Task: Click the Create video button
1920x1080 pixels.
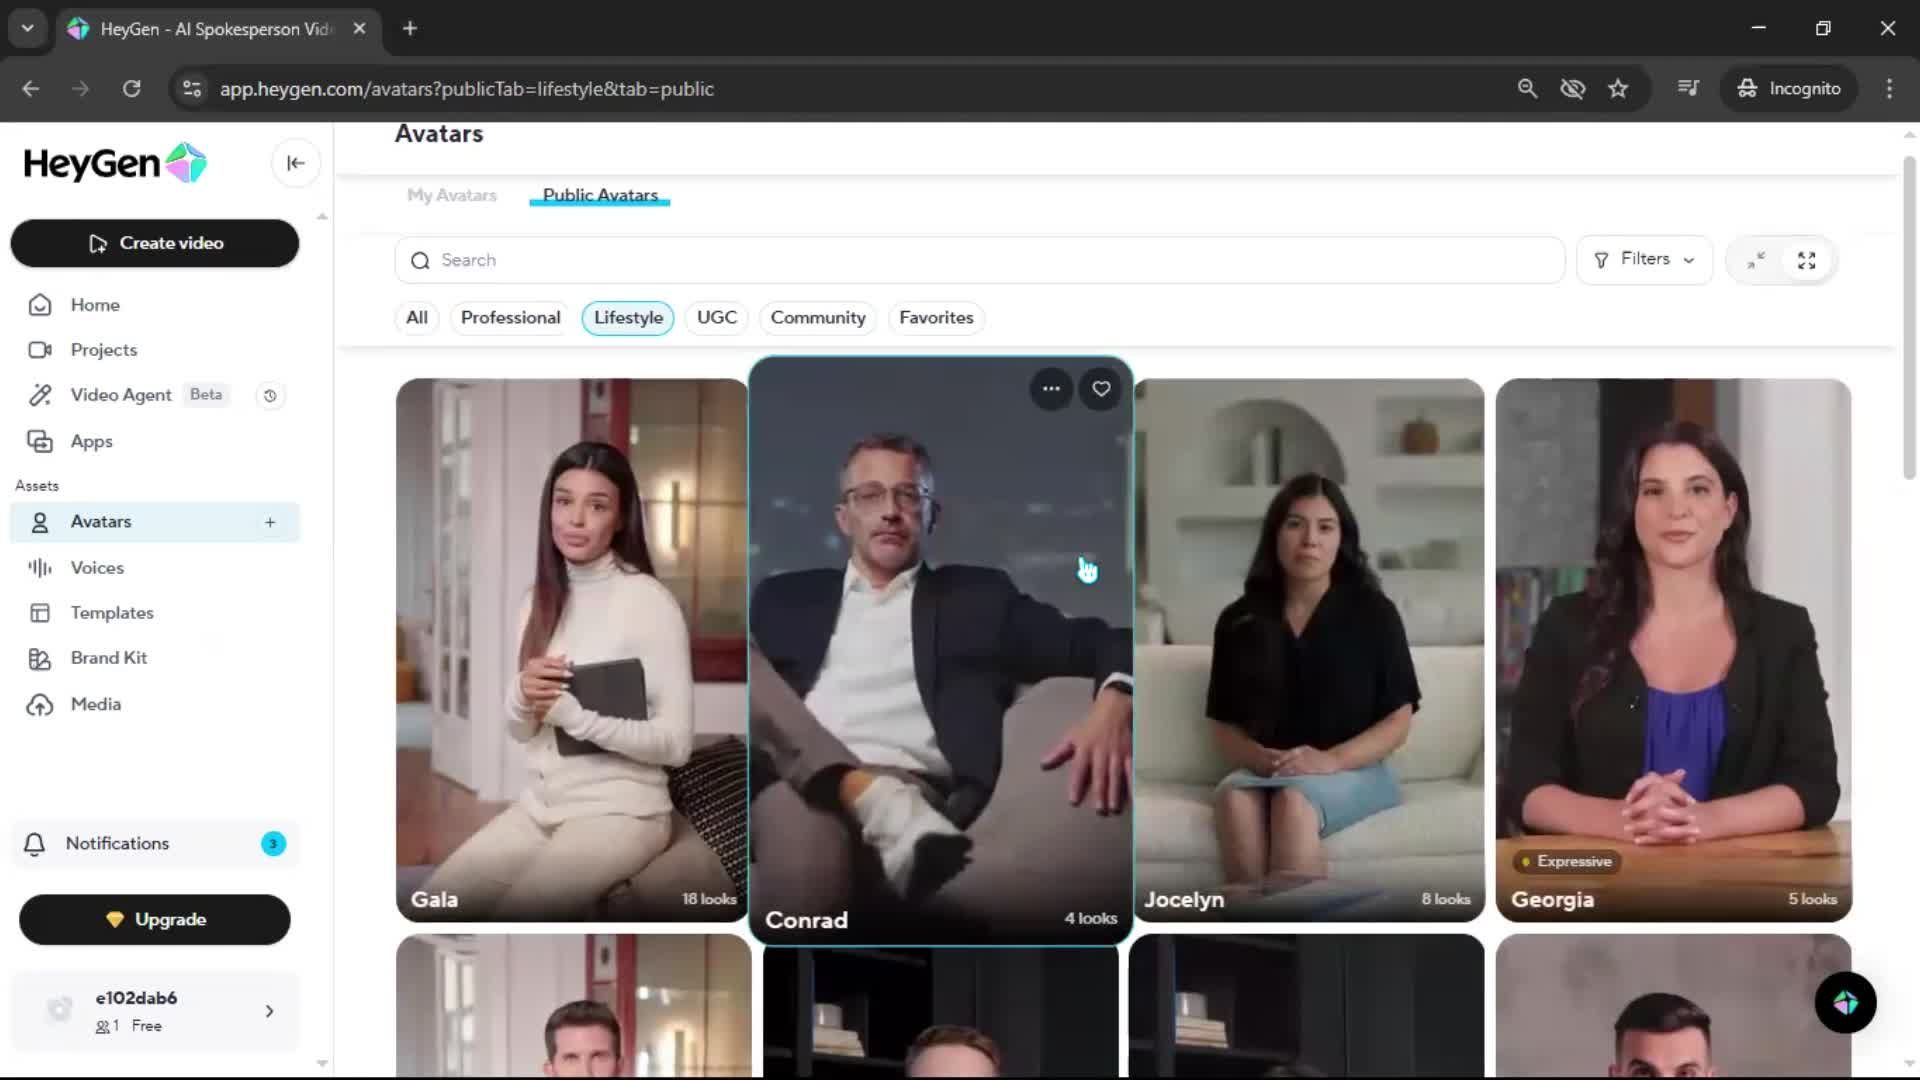Action: pos(155,243)
